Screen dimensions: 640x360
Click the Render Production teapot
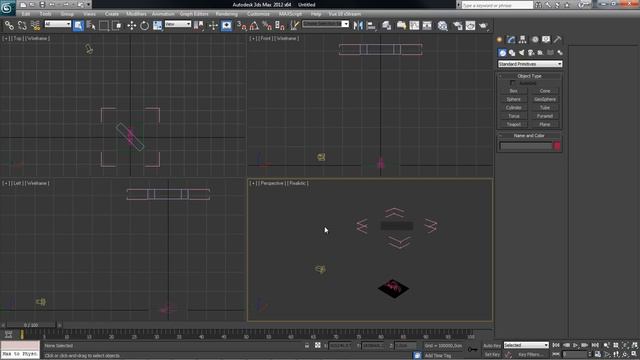pyautogui.click(x=484, y=26)
